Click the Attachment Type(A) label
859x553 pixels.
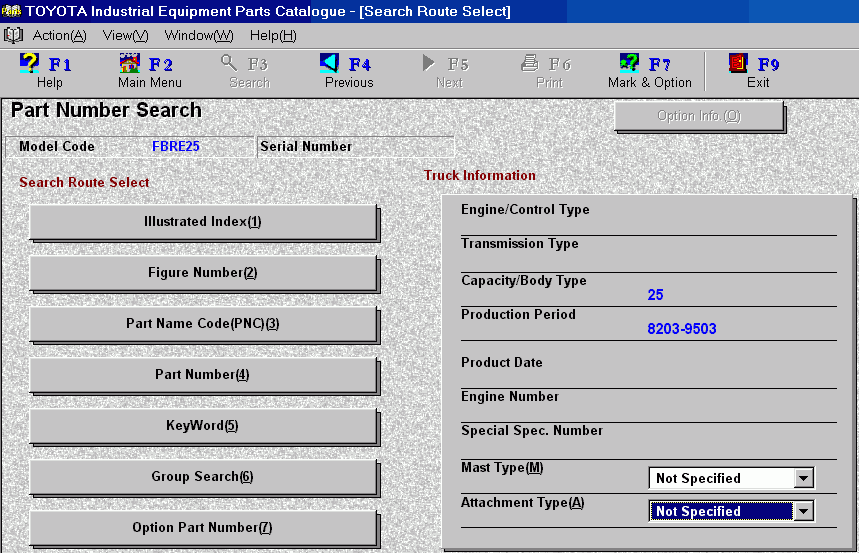point(523,503)
